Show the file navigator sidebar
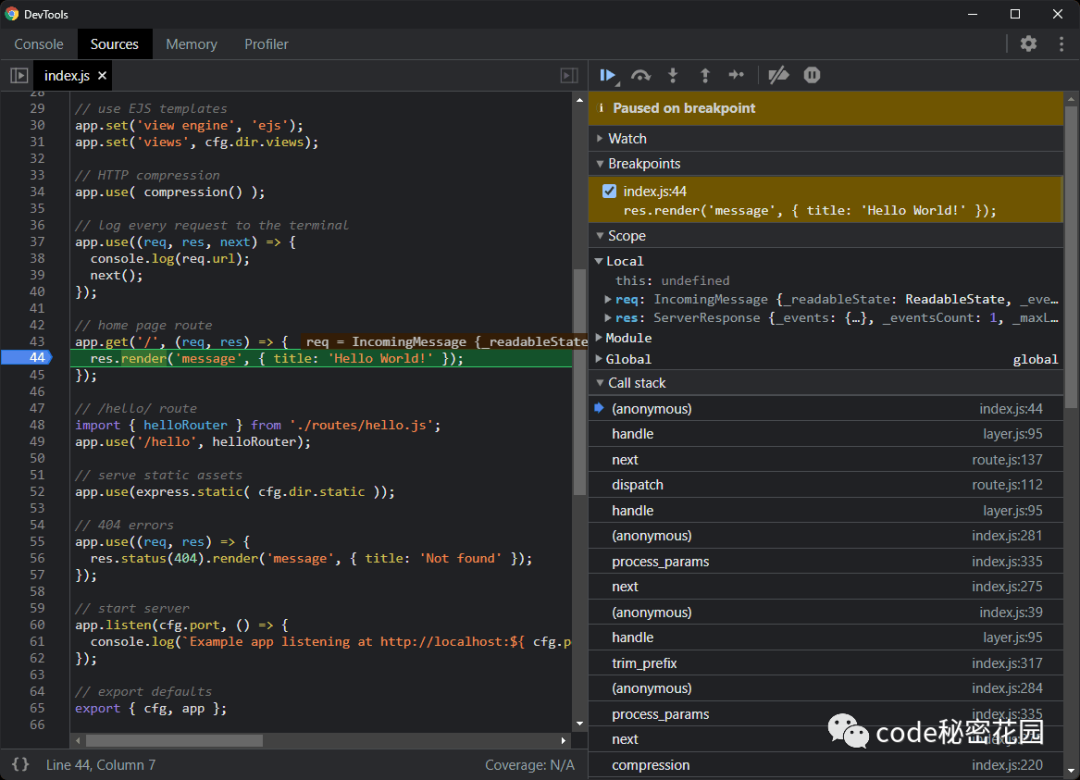Viewport: 1080px width, 780px height. pyautogui.click(x=18, y=75)
